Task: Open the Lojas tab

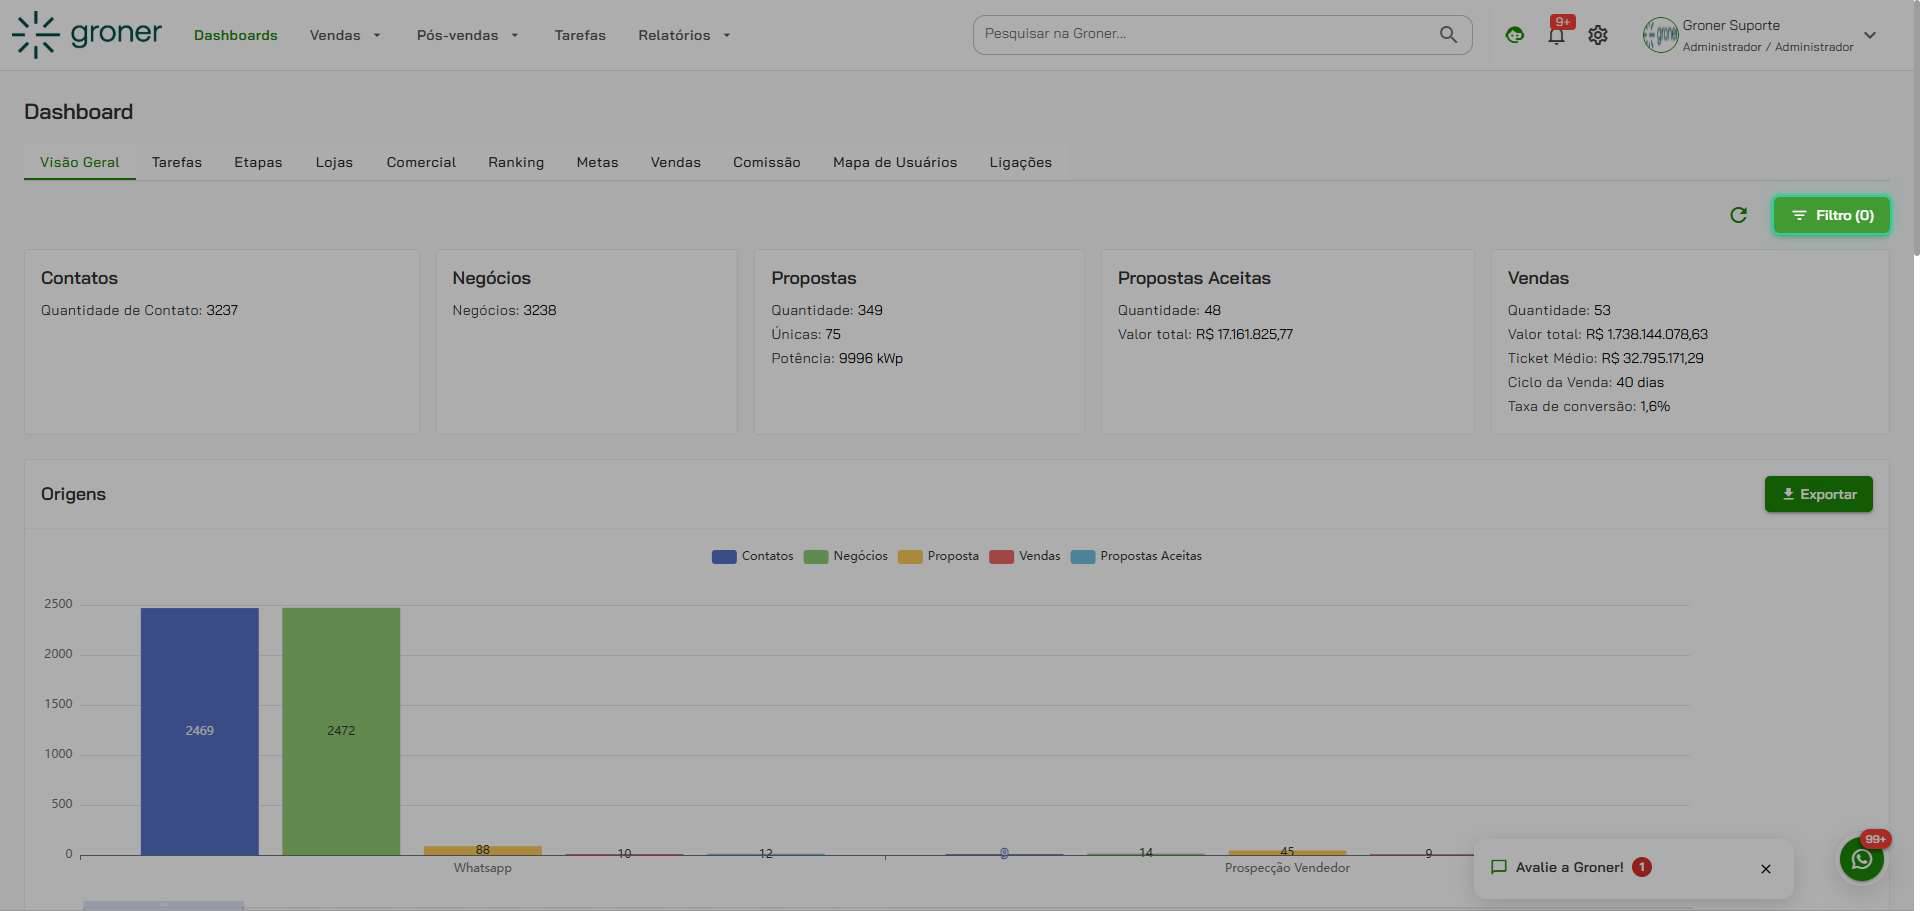Action: coord(334,162)
